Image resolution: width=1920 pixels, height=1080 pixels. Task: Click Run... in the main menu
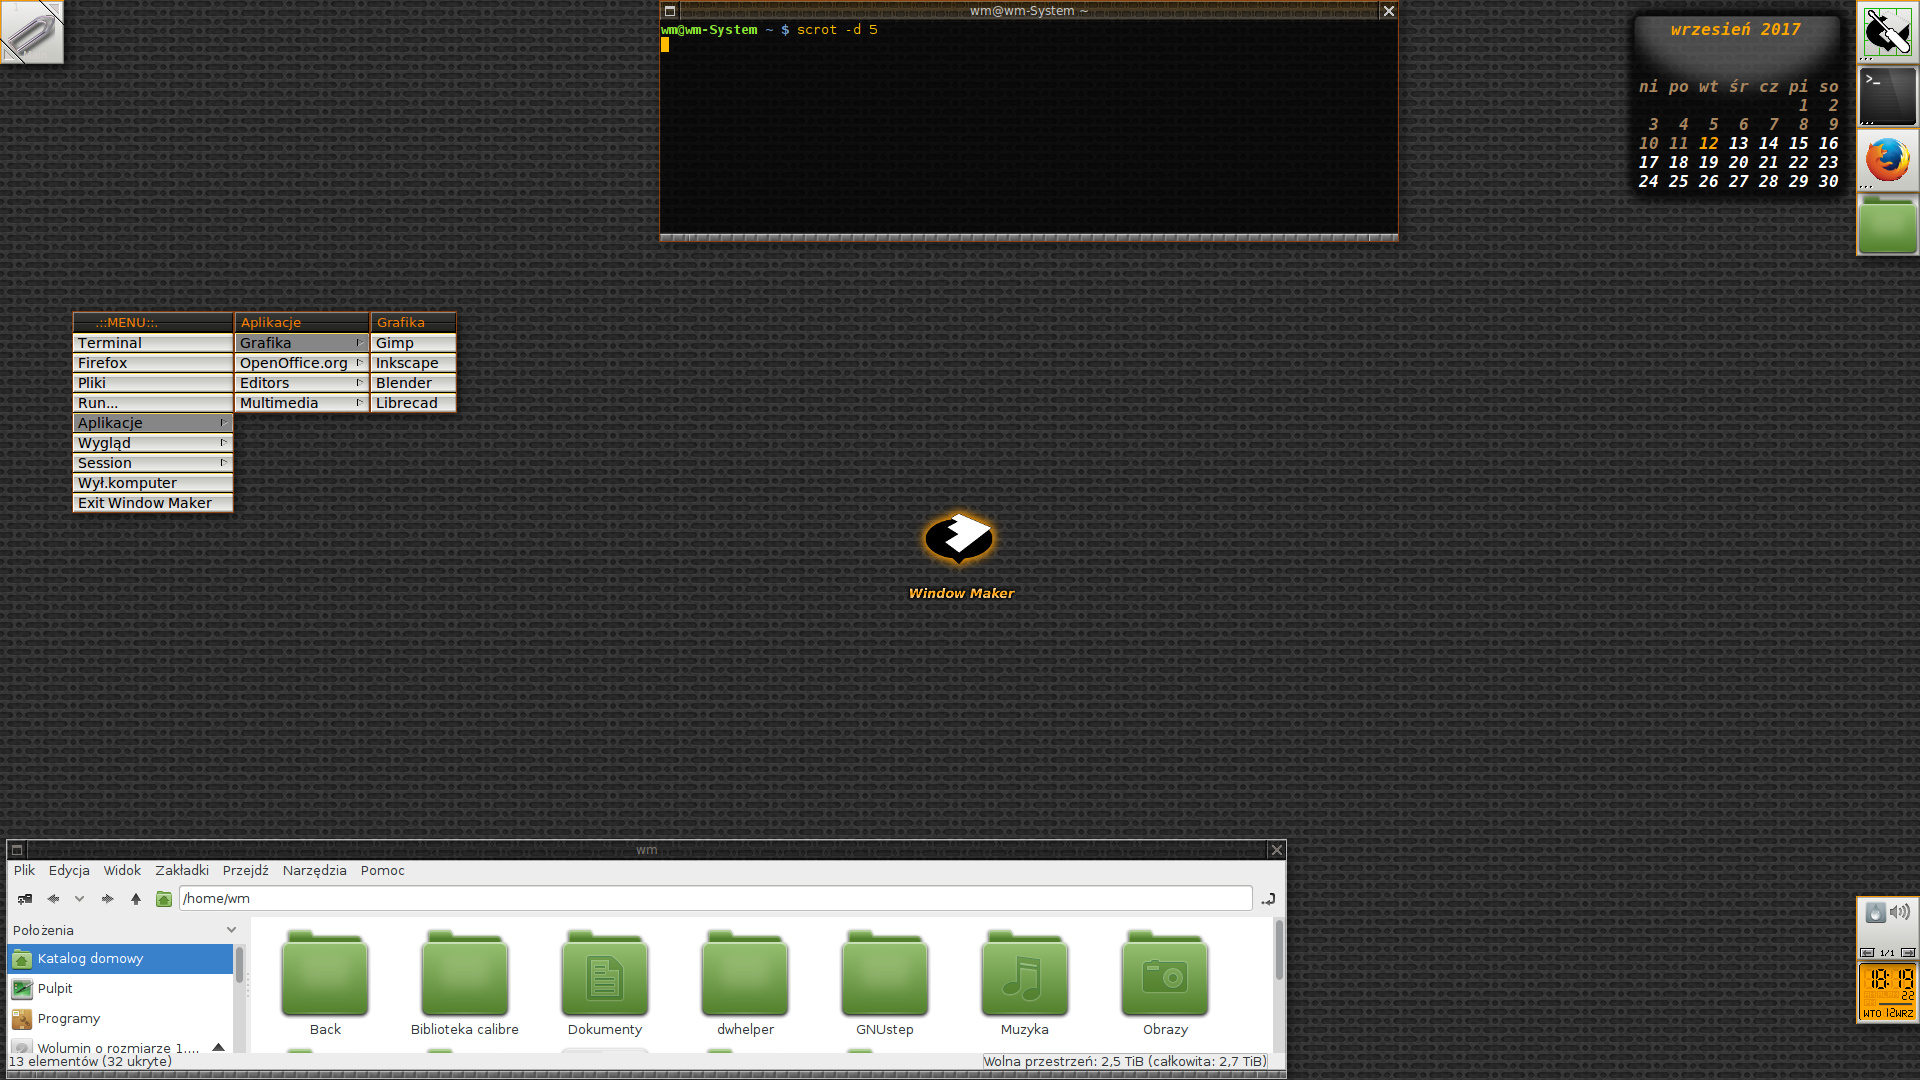97,402
